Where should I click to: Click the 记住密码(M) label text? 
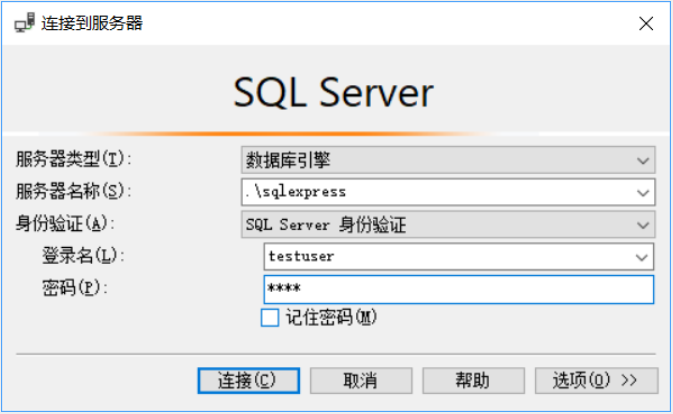tap(331, 318)
